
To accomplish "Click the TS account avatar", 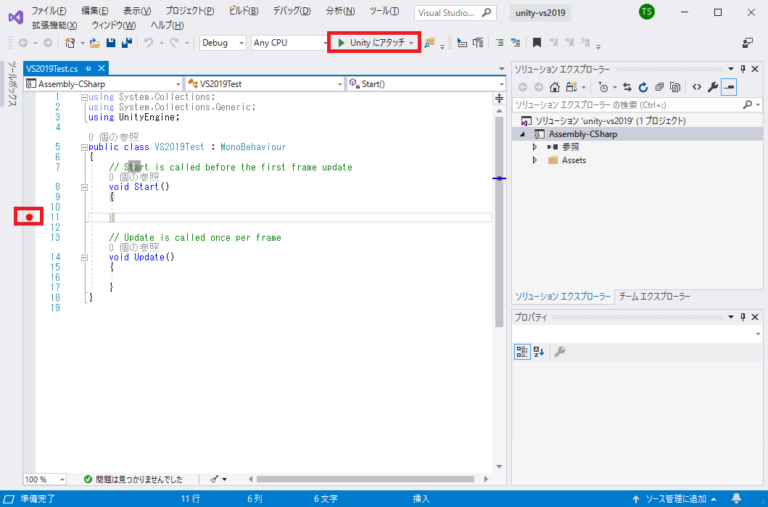I will pos(647,12).
